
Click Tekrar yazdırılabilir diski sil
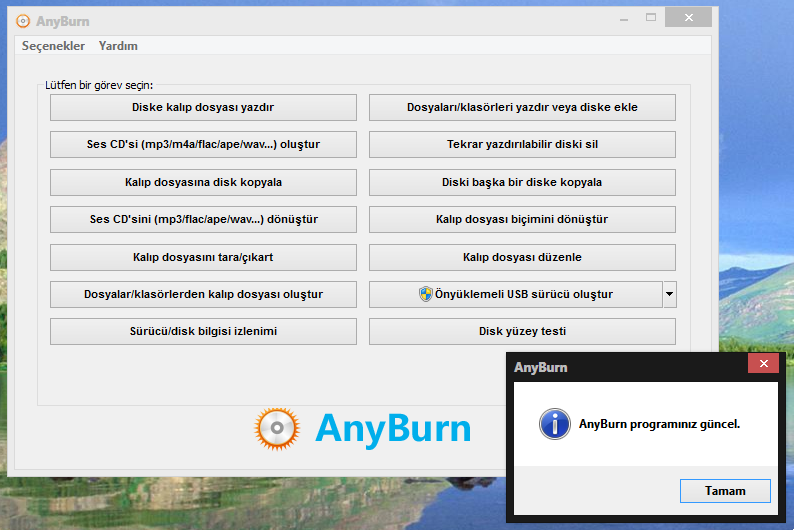tap(522, 144)
